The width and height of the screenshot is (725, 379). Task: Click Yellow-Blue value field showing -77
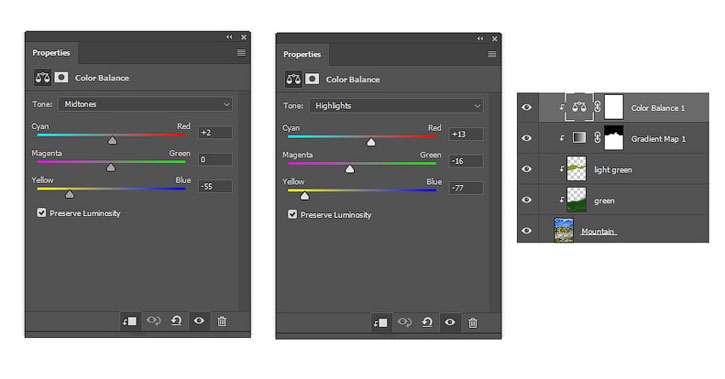[467, 188]
